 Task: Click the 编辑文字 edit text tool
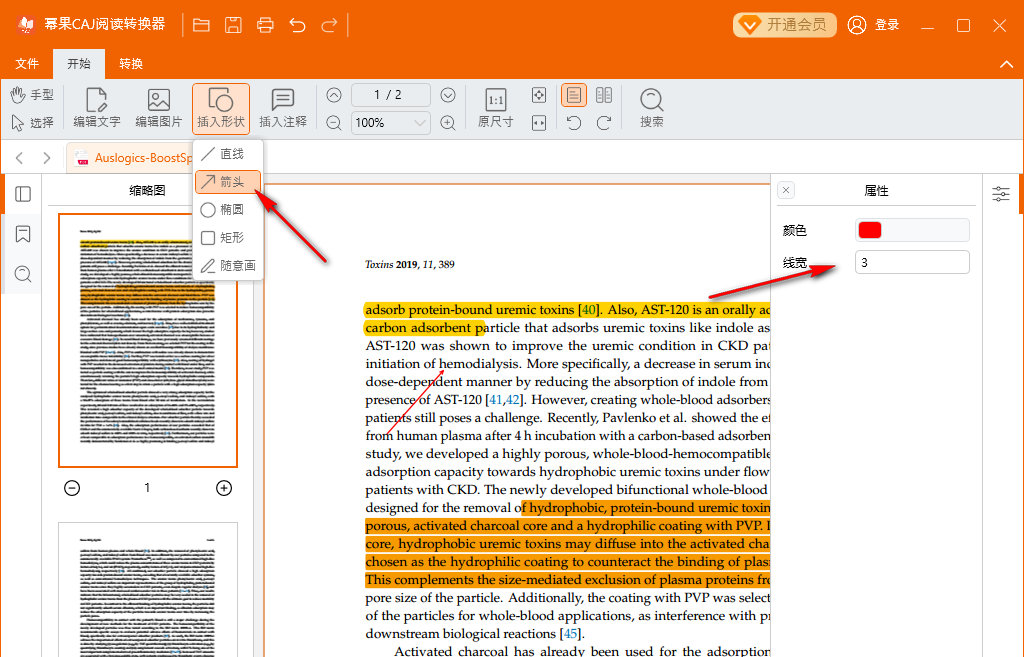(97, 108)
